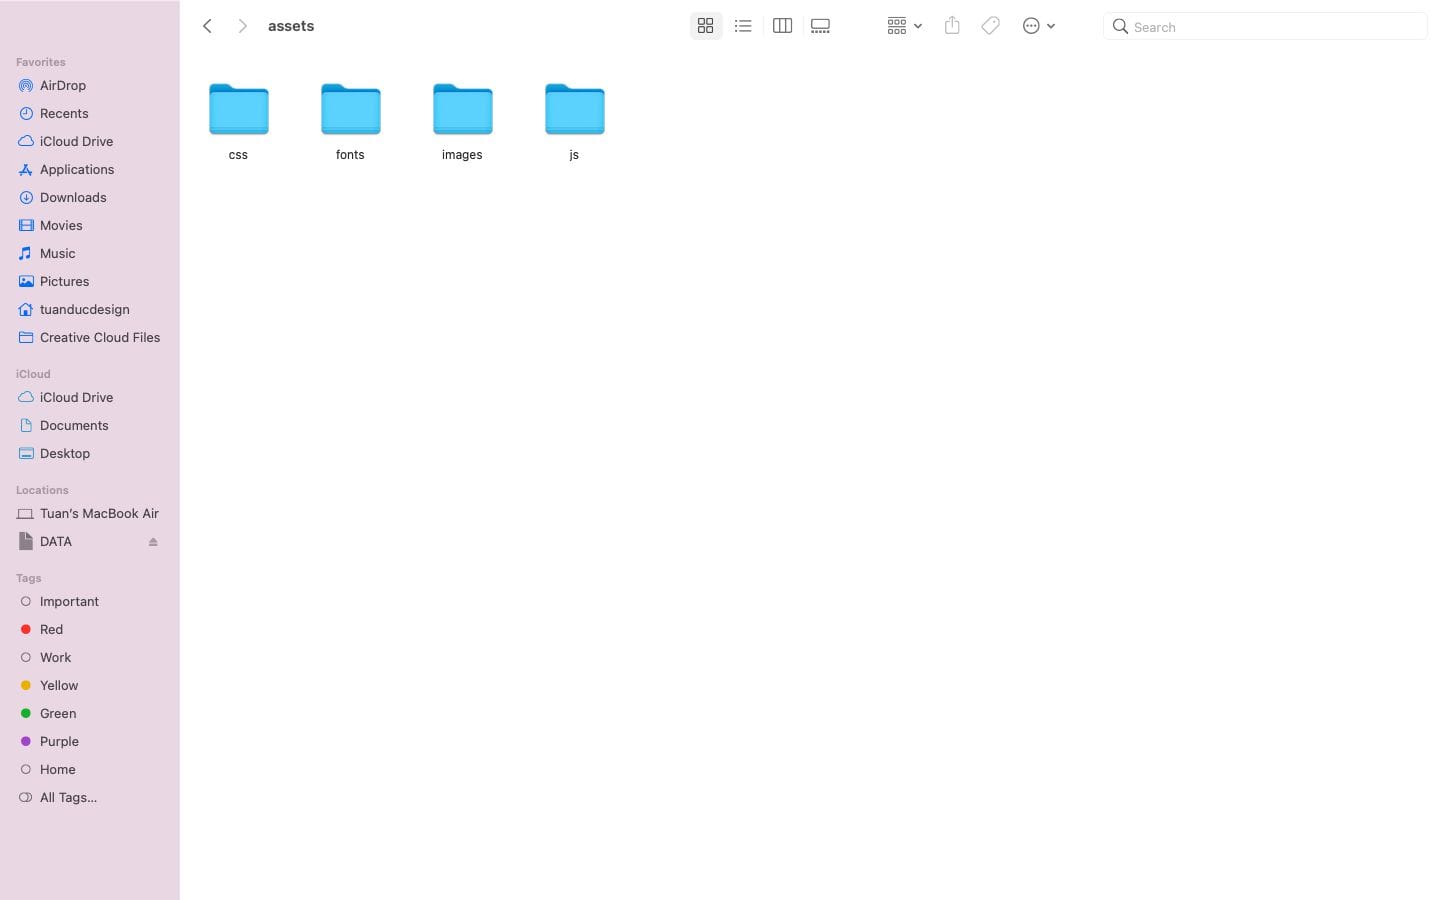1440x900 pixels.
Task: Switch to gallery view
Action: coord(820,26)
